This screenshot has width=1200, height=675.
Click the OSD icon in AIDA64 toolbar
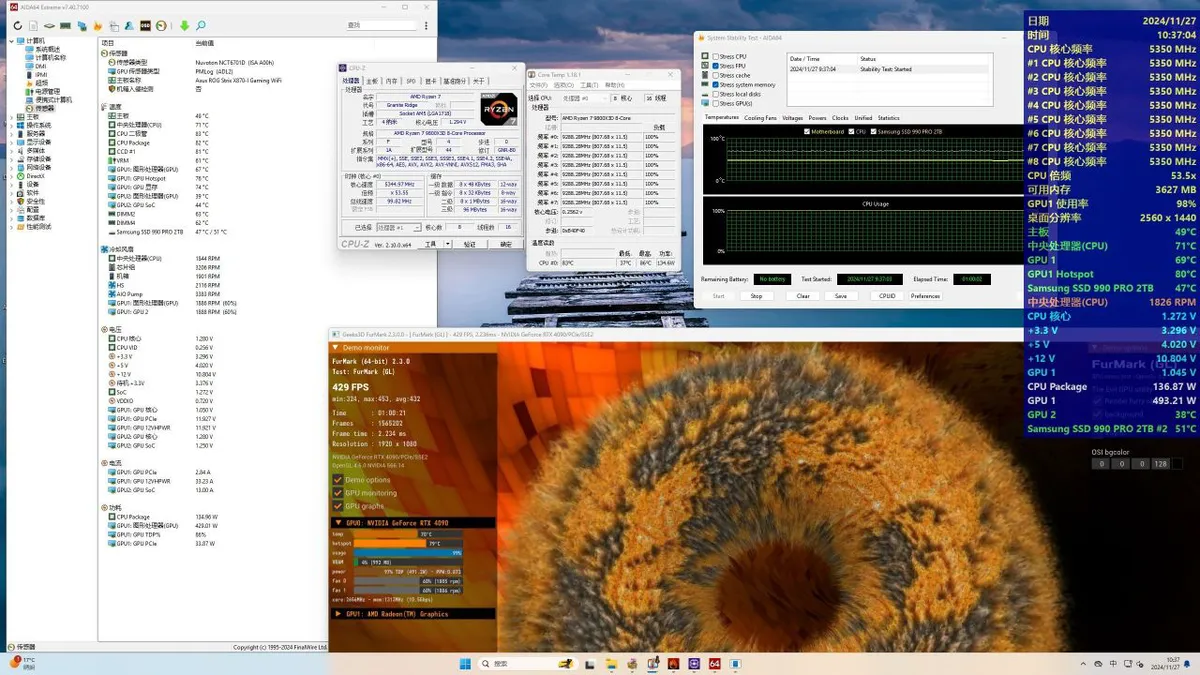[x=145, y=25]
